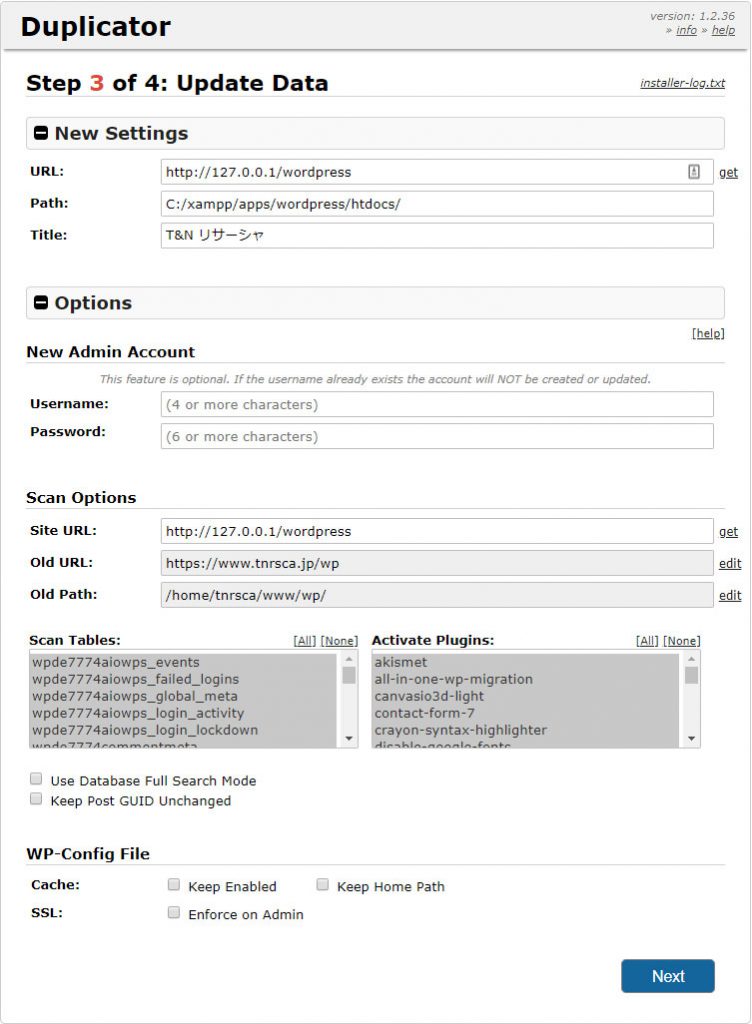
Task: Click the Old Path field
Action: click(x=437, y=595)
